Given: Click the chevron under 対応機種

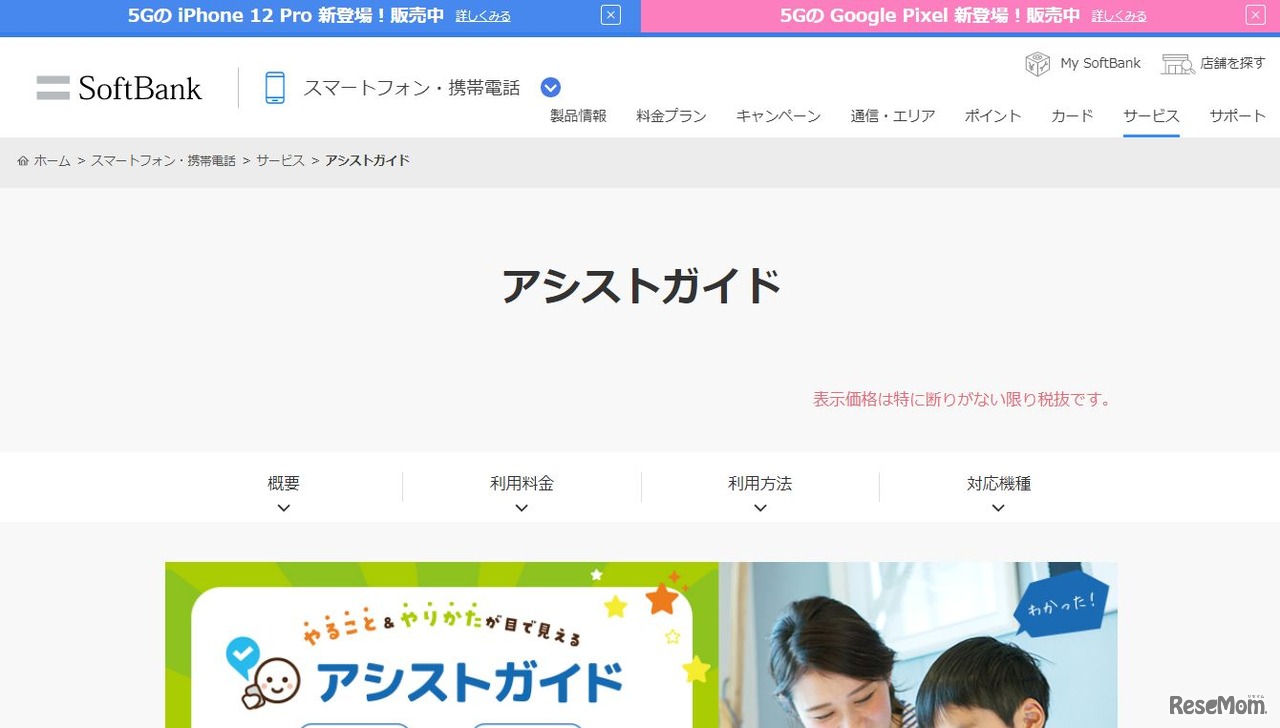Looking at the screenshot, I should (x=998, y=508).
